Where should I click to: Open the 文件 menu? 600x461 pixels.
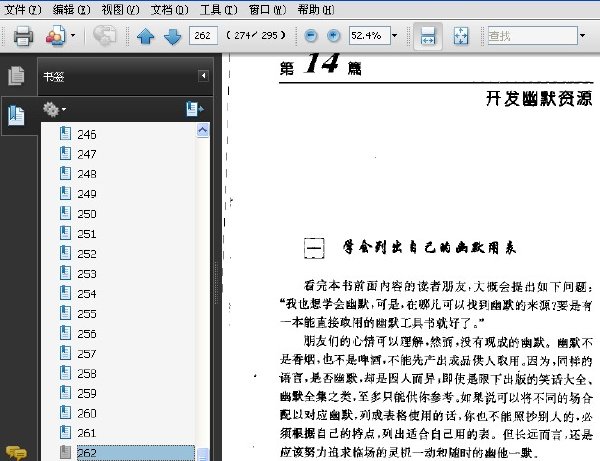pyautogui.click(x=23, y=10)
